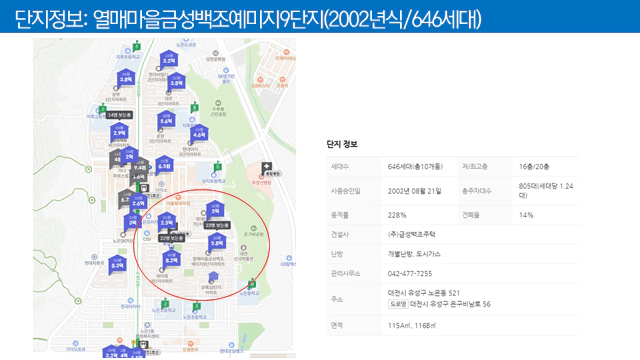The image size is (640, 360).
Task: Click the CGV location pin
Action: [x=147, y=233]
